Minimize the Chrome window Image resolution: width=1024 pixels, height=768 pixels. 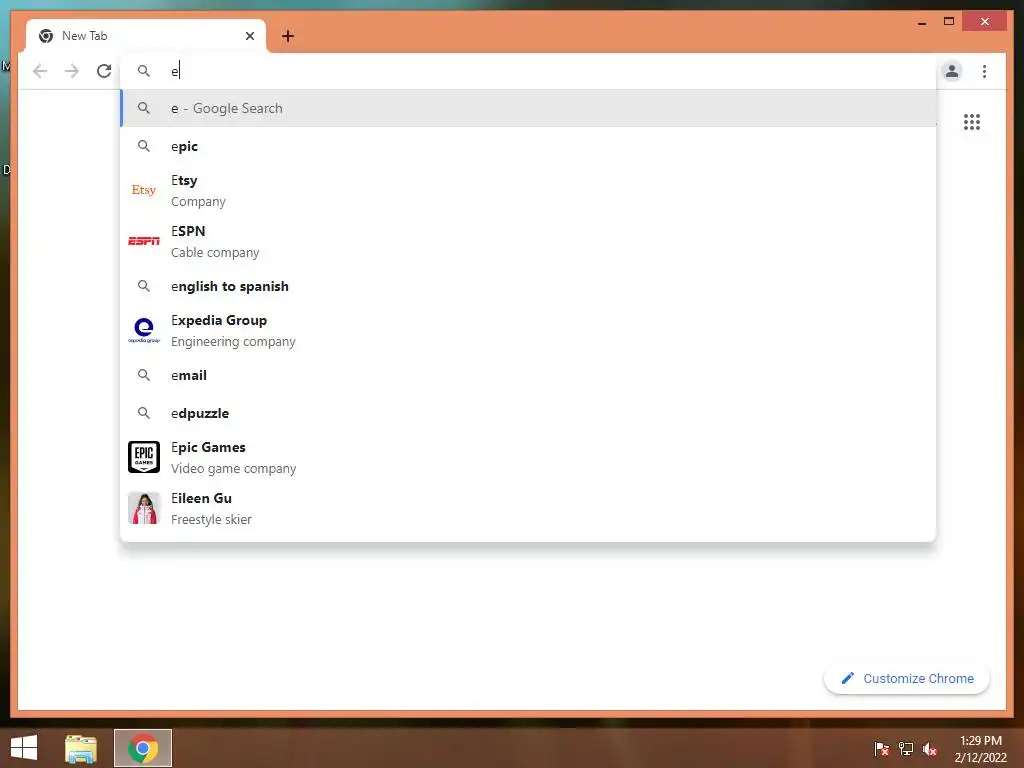922,22
